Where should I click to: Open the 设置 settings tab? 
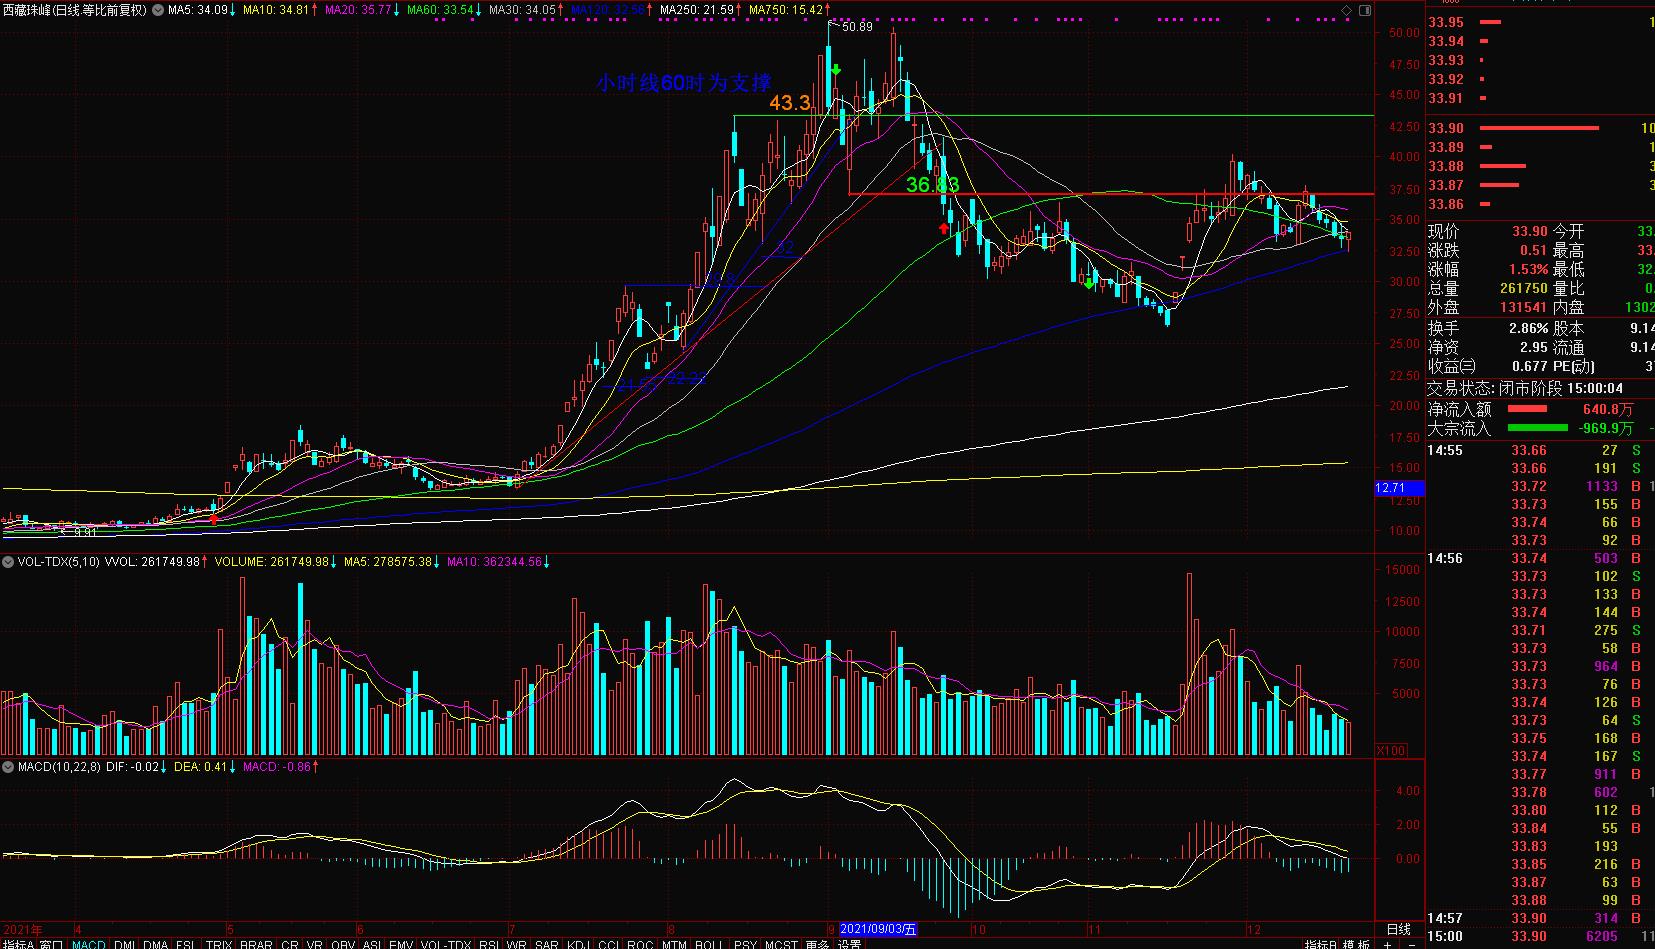click(849, 943)
